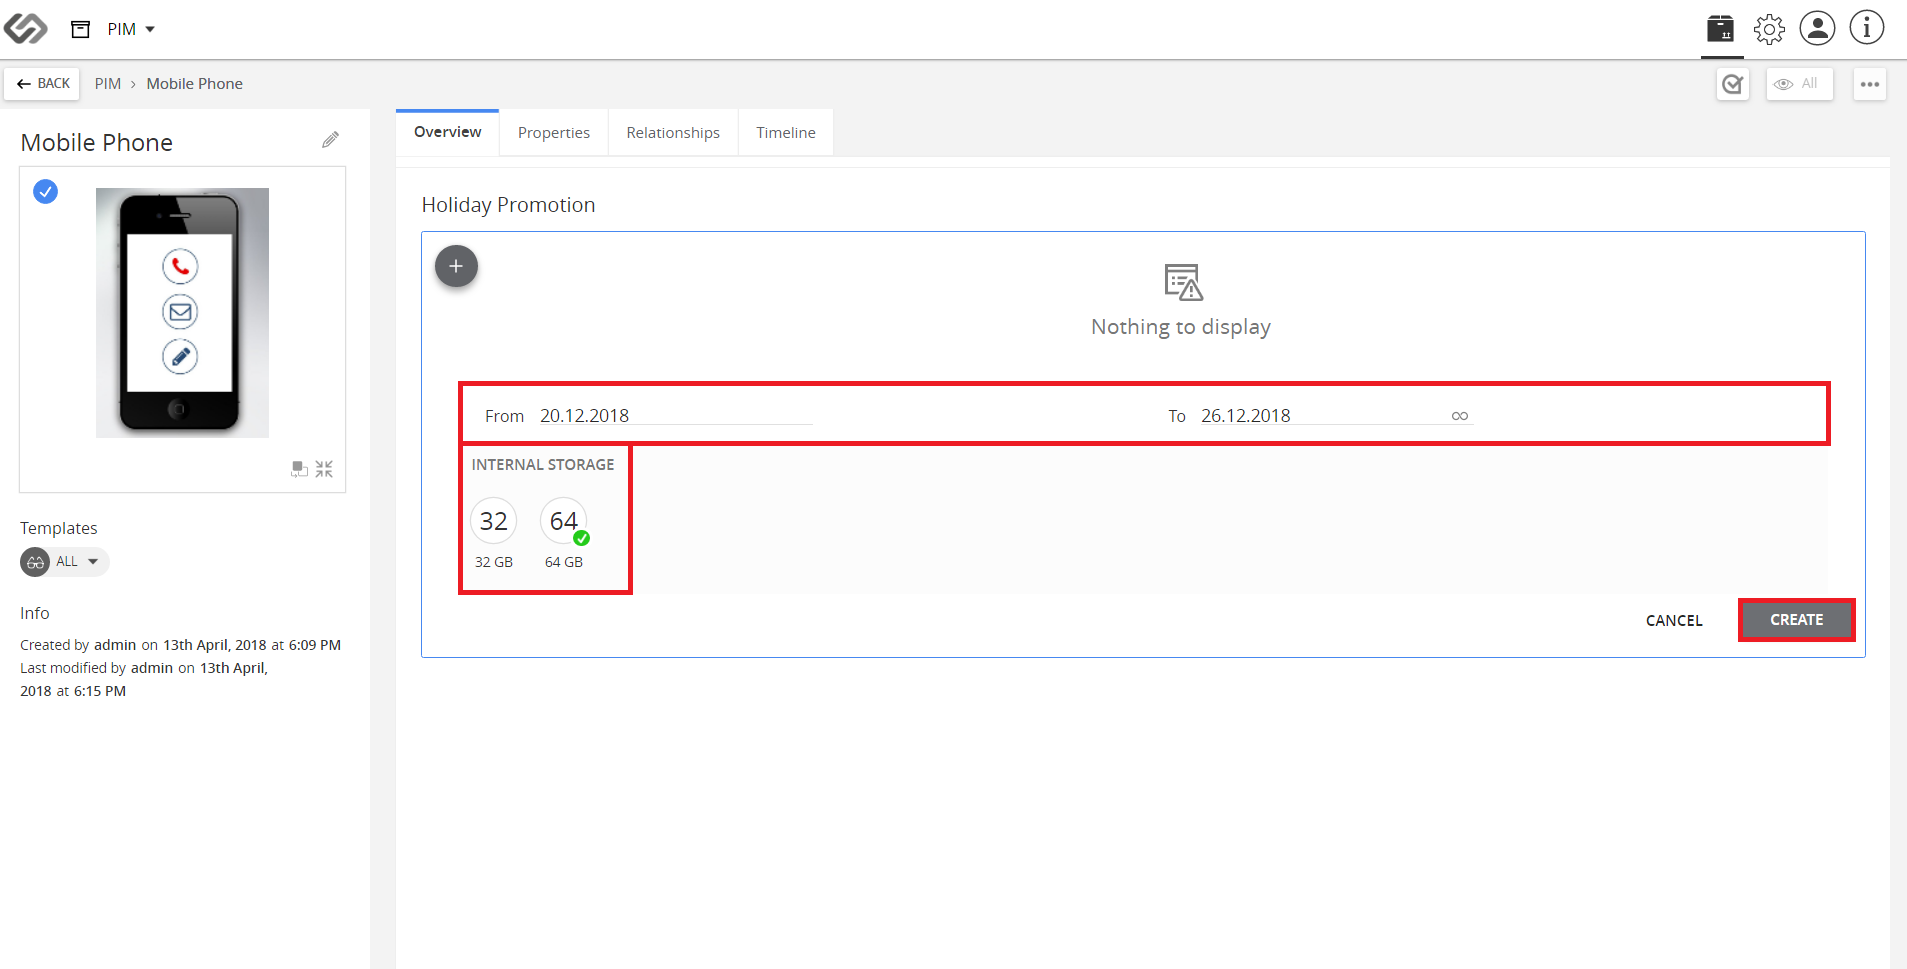The width and height of the screenshot is (1907, 969).
Task: Click the CANCEL button
Action: [x=1674, y=620]
